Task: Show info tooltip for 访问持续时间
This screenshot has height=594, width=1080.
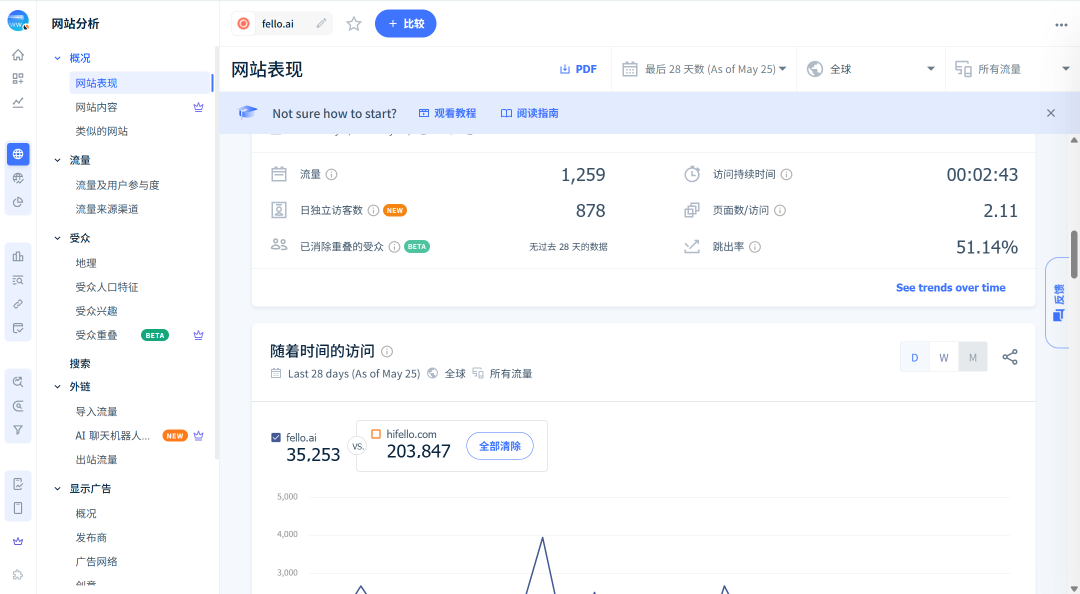Action: coord(787,174)
